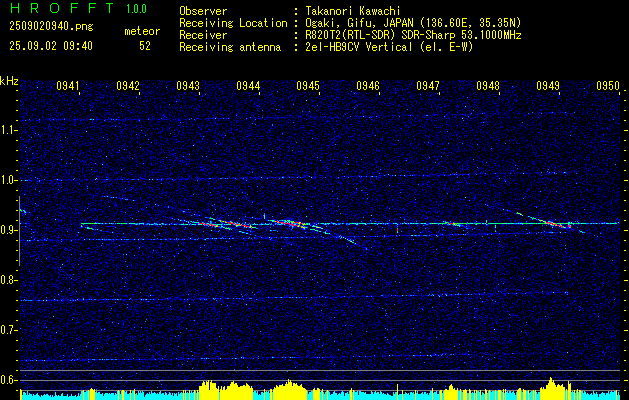This screenshot has height=400, width=629.
Task: Click the 0.9 kHz axis label
Action: 9,230
